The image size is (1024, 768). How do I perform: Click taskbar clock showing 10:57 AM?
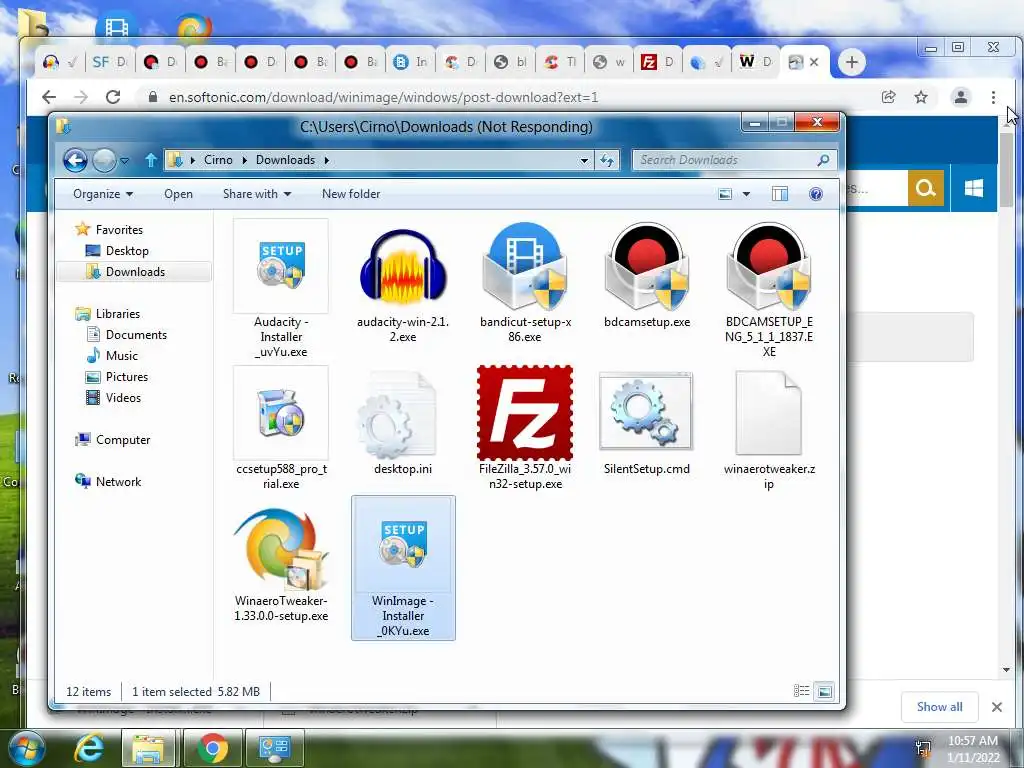point(972,749)
